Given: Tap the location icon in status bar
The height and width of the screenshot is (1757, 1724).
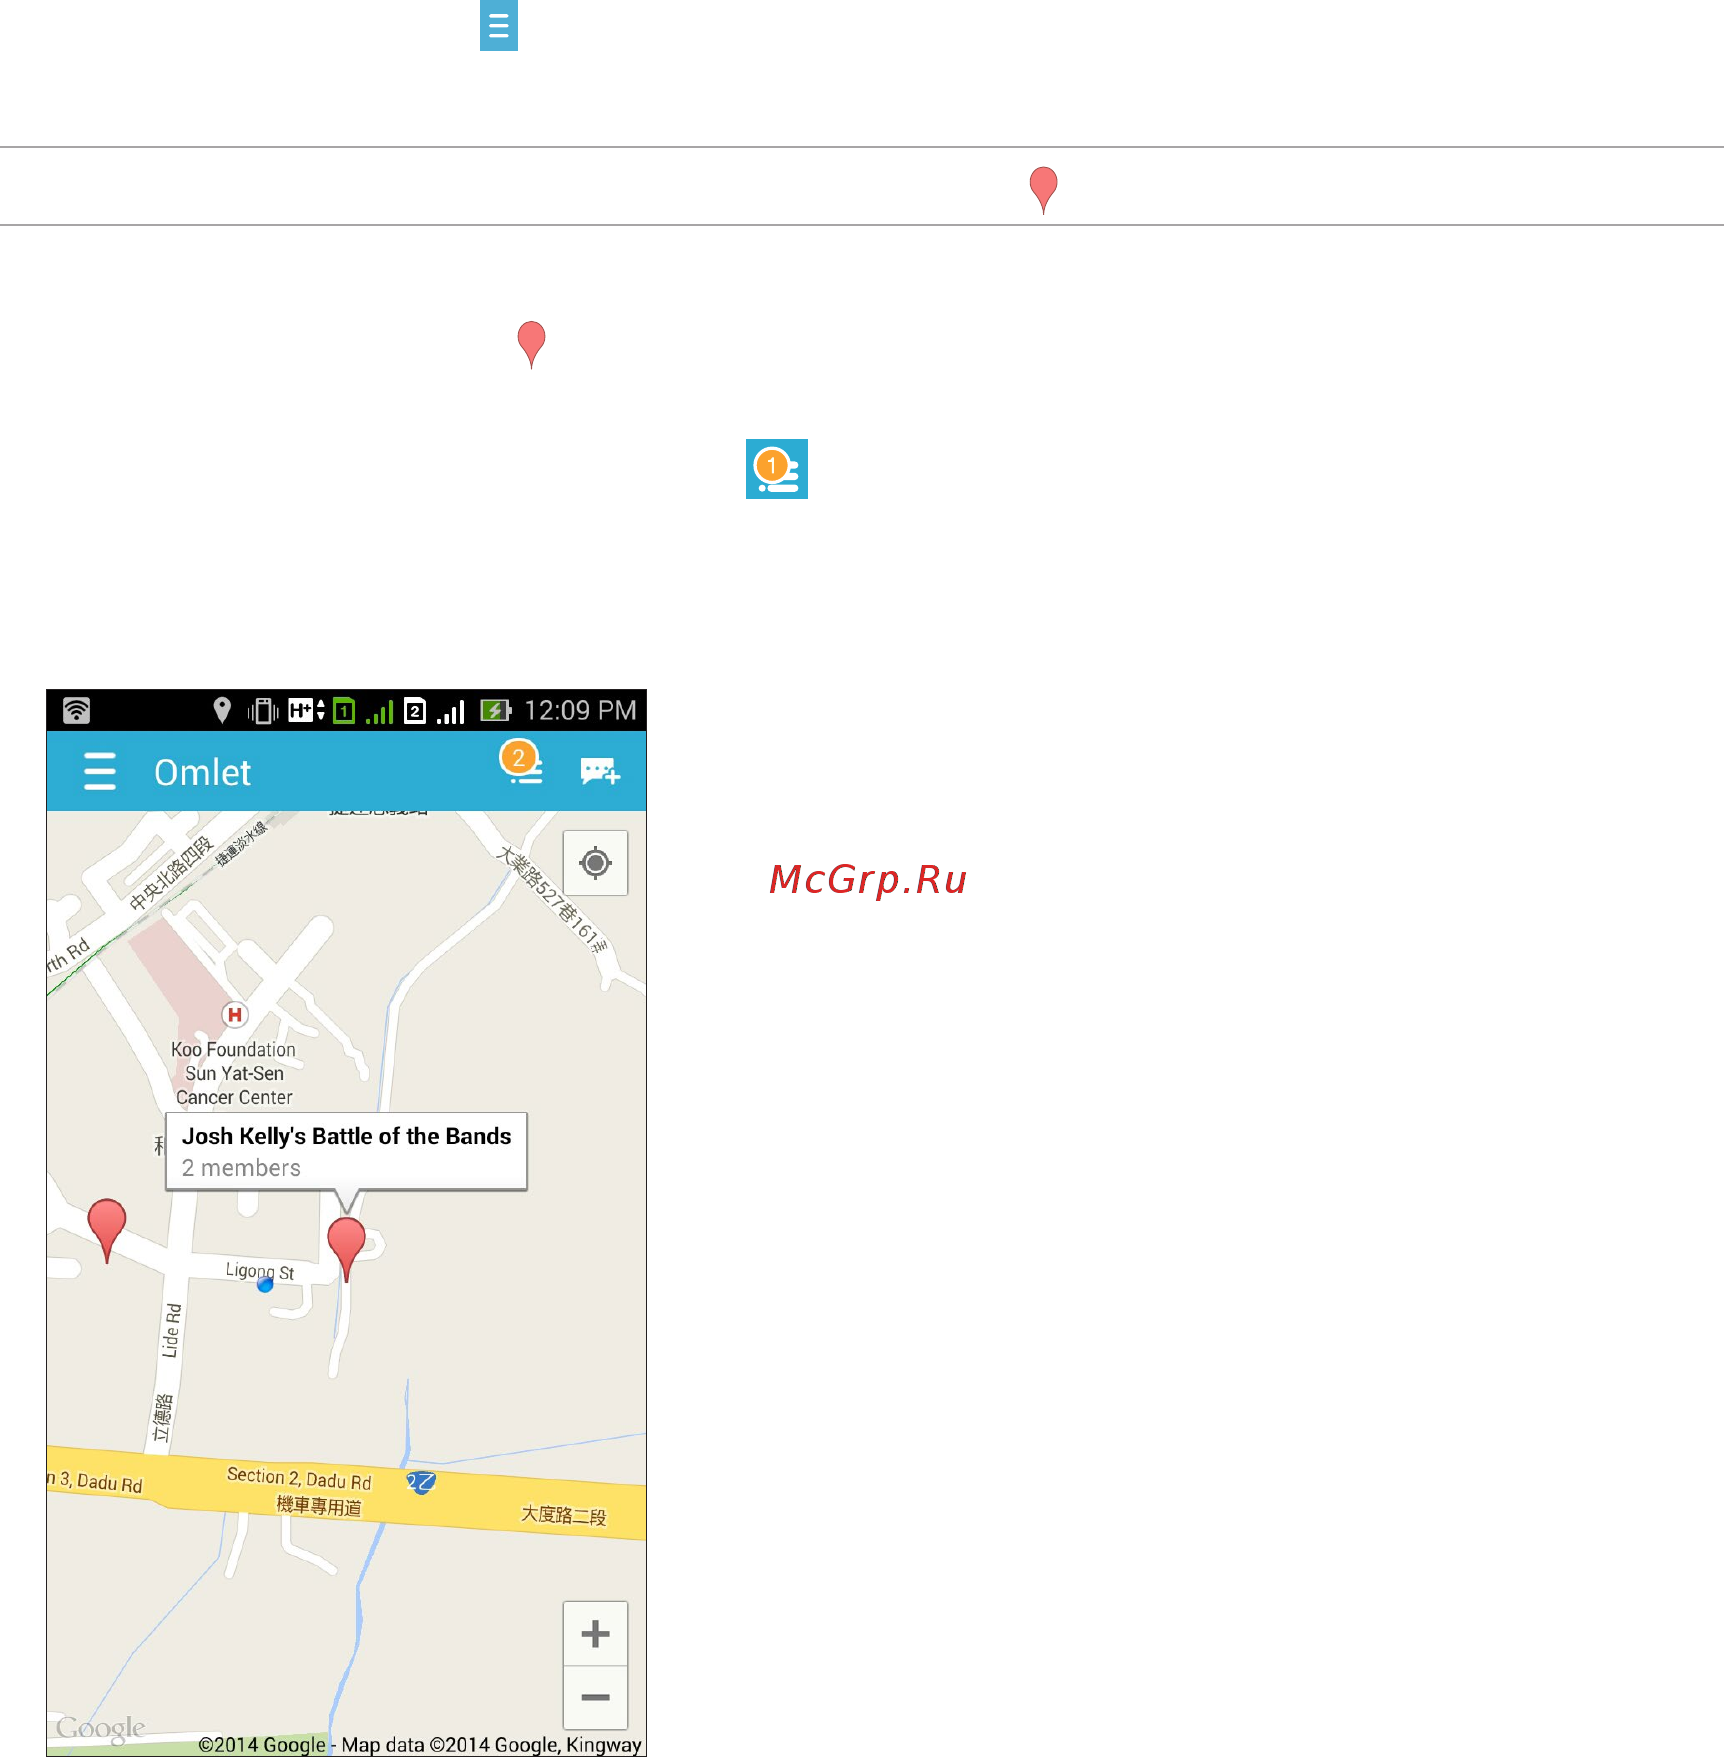Looking at the screenshot, I should click(x=222, y=710).
